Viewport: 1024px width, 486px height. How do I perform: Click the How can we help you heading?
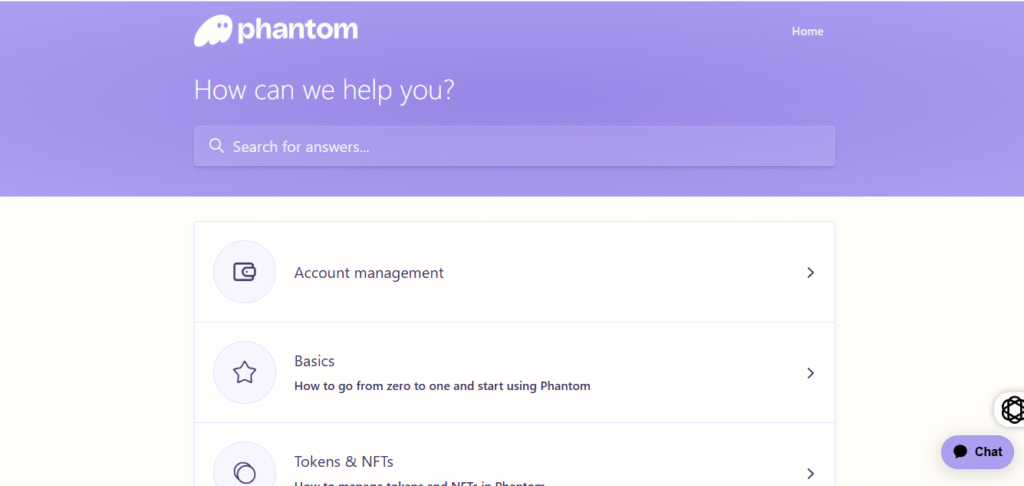[324, 89]
